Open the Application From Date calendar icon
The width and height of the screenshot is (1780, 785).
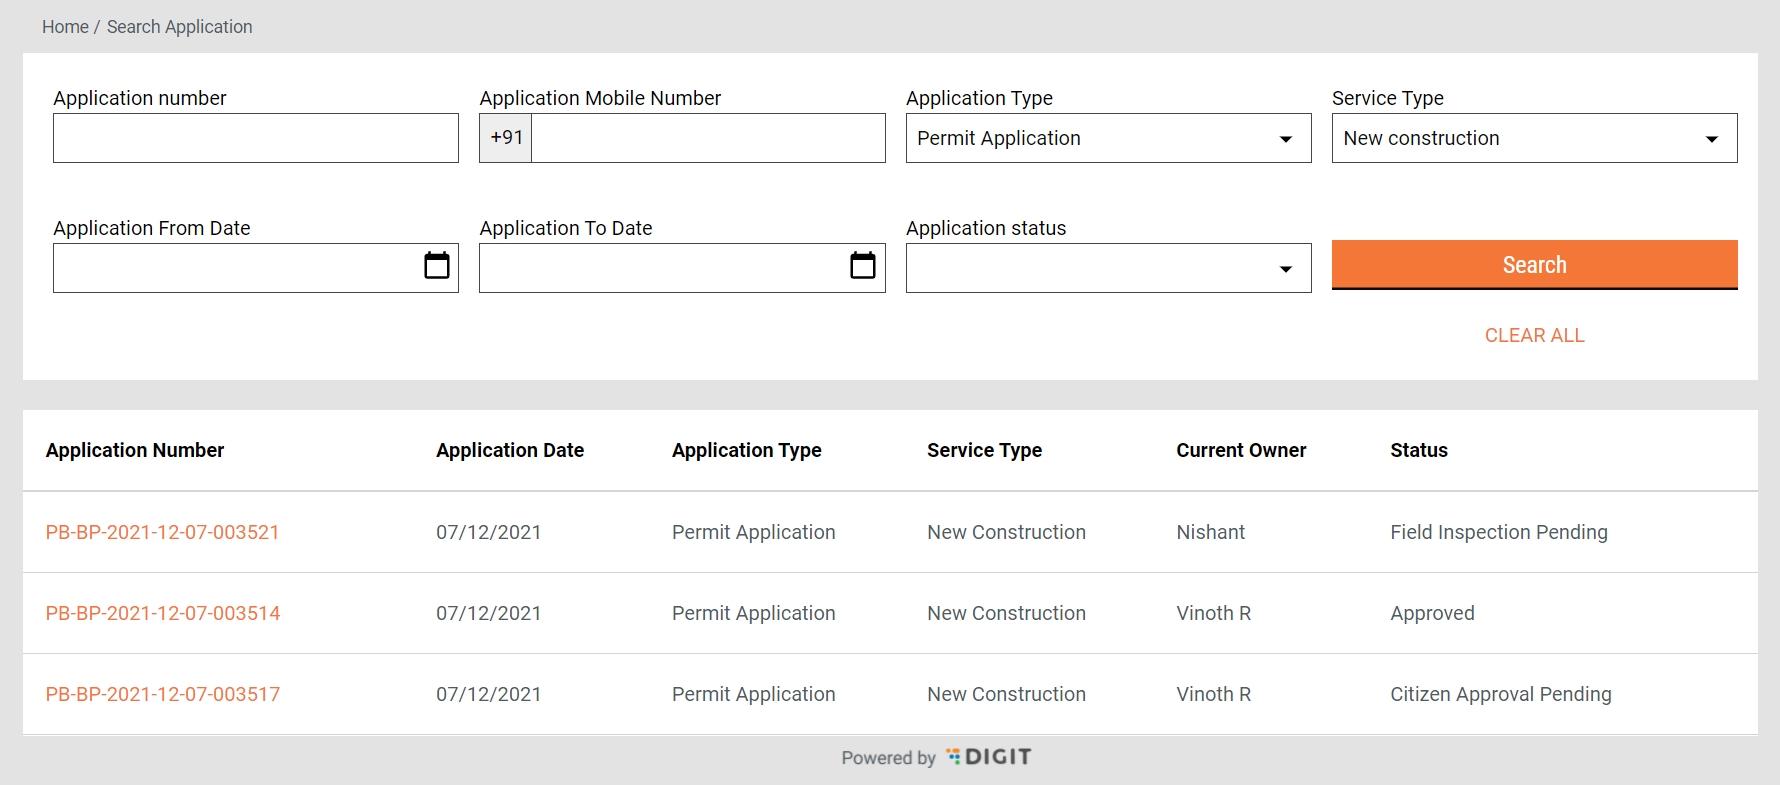(437, 266)
